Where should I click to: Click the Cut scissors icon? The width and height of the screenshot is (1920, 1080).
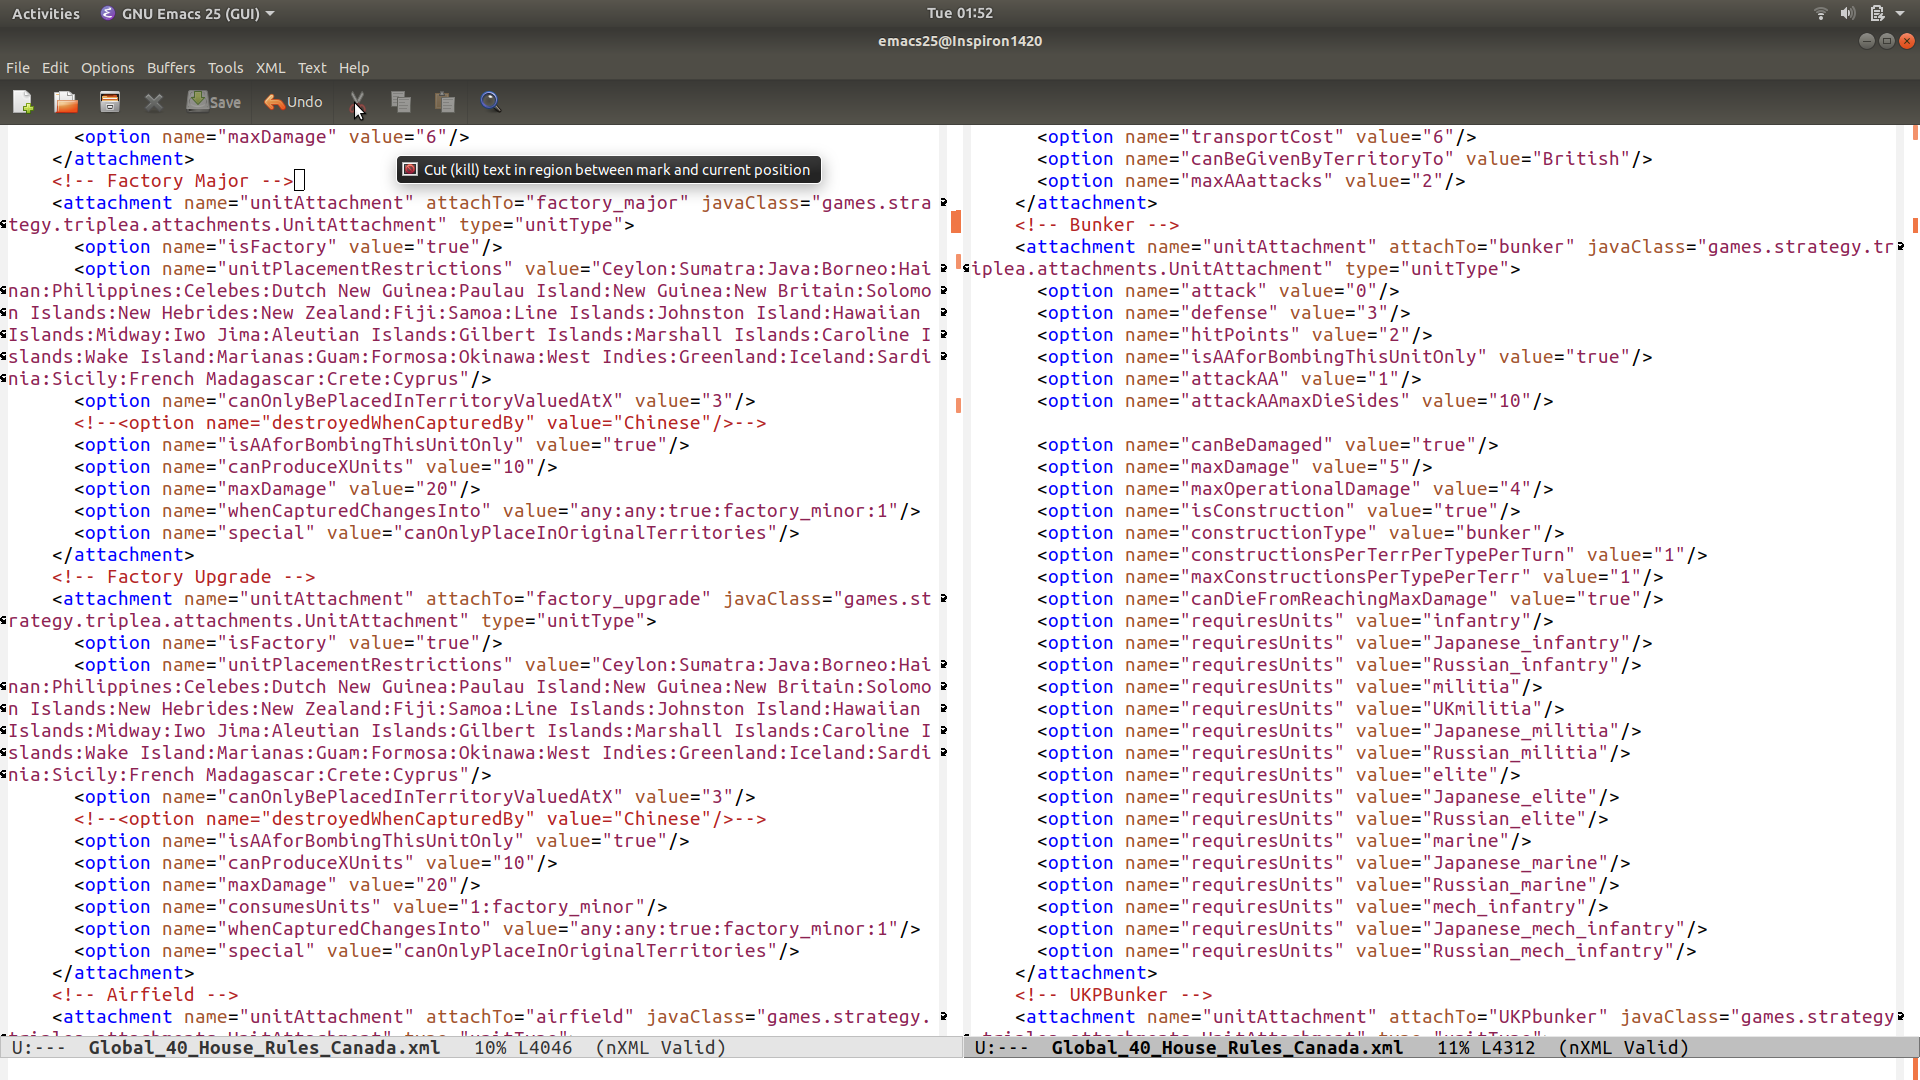click(357, 102)
